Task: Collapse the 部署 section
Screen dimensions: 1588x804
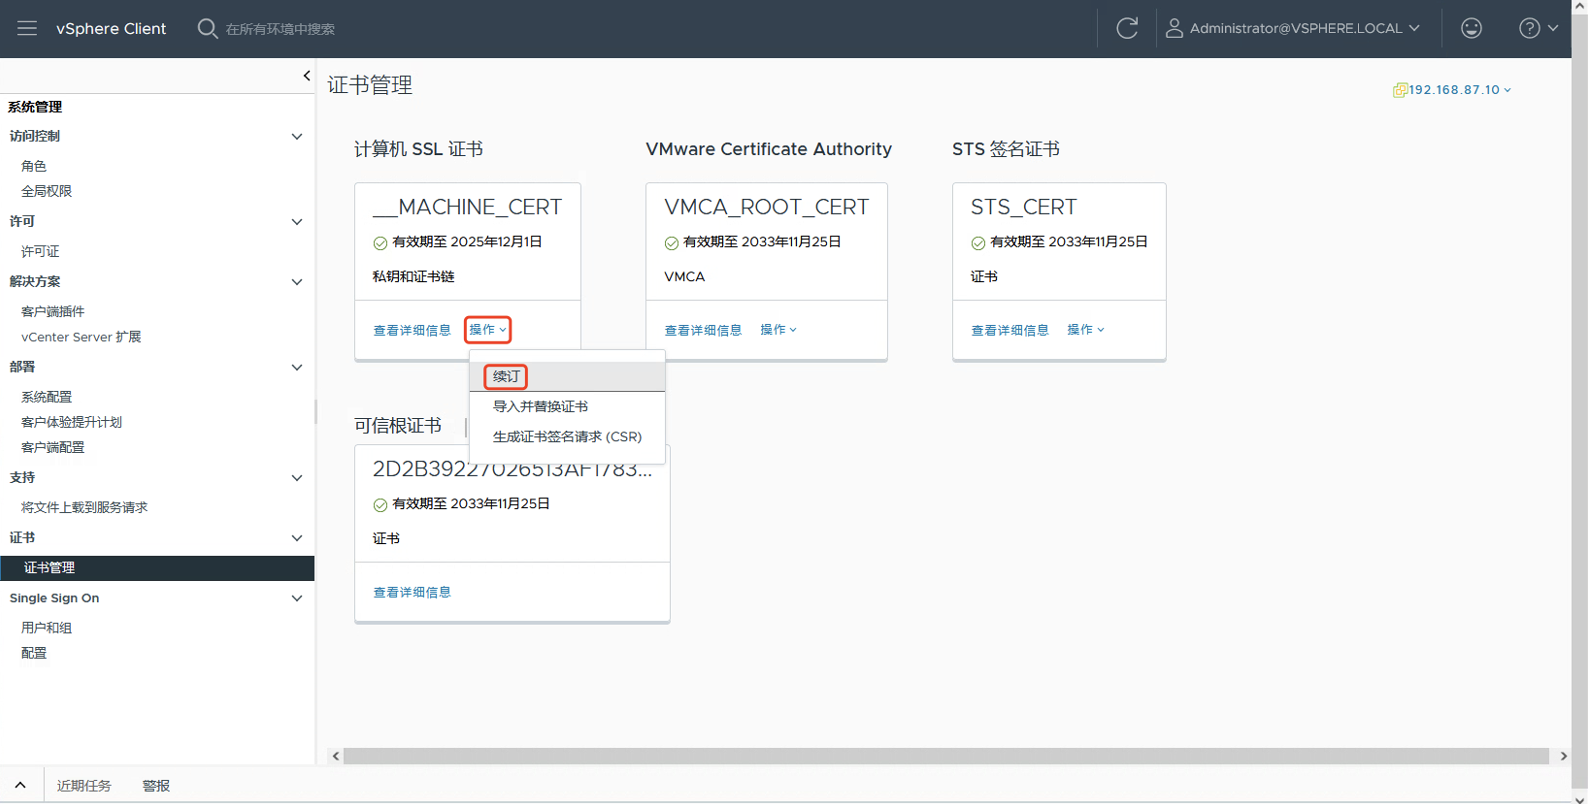Action: point(296,367)
